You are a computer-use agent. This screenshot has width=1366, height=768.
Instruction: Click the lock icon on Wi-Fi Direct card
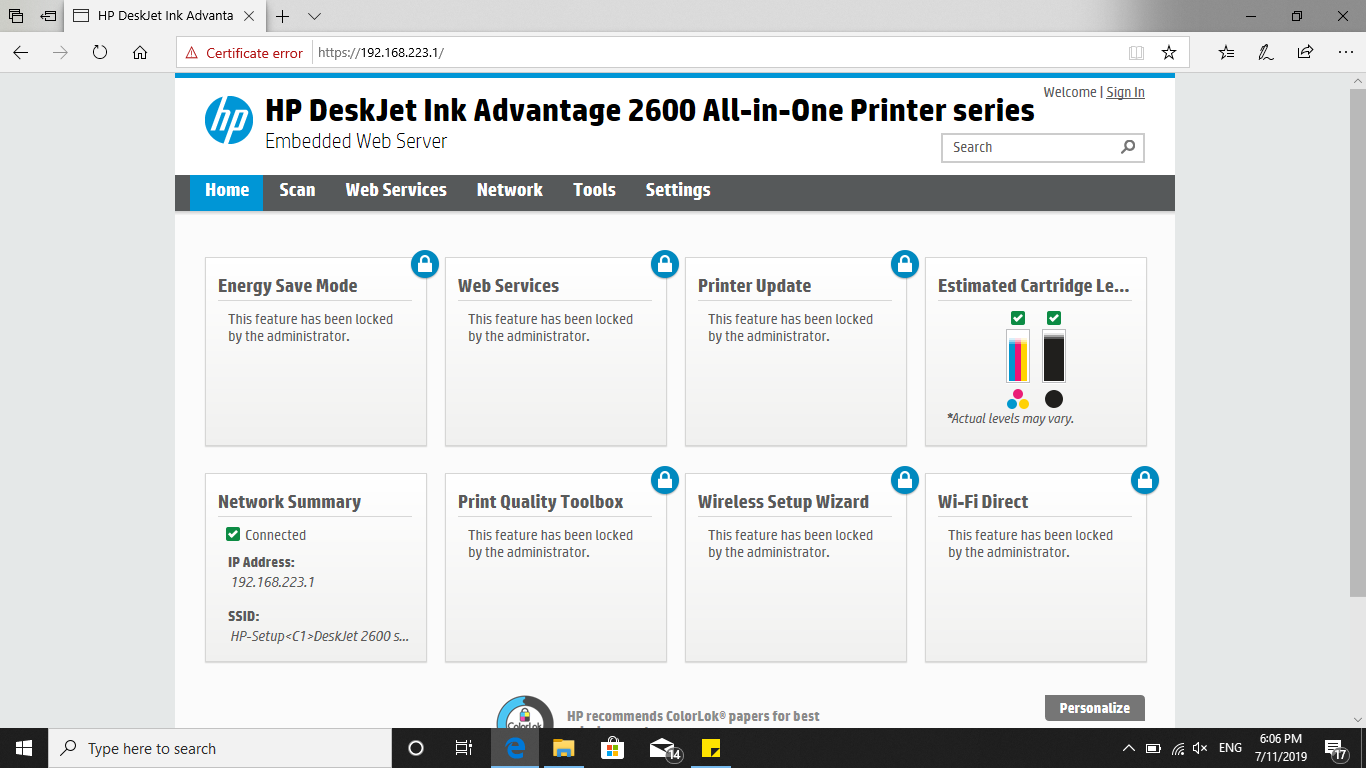tap(1144, 480)
